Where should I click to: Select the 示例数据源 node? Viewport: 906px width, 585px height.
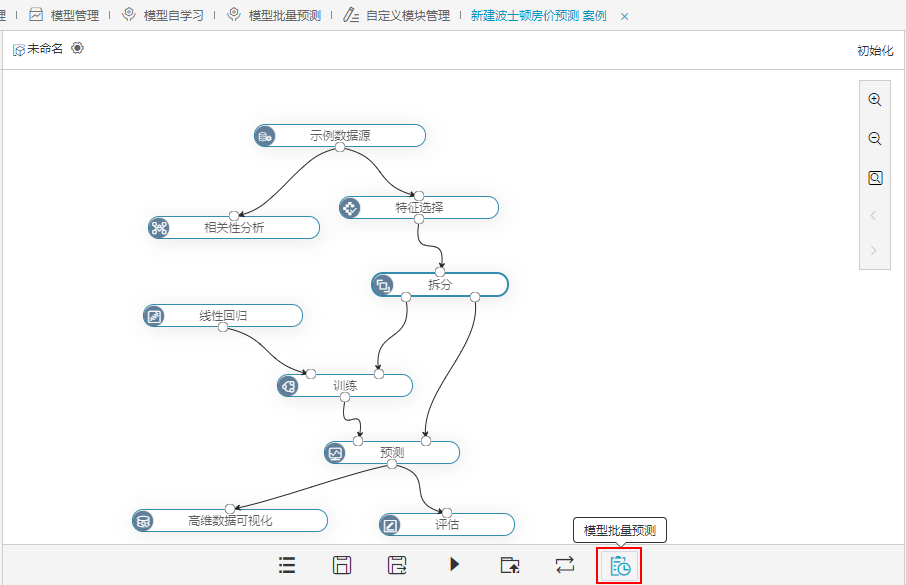point(340,135)
